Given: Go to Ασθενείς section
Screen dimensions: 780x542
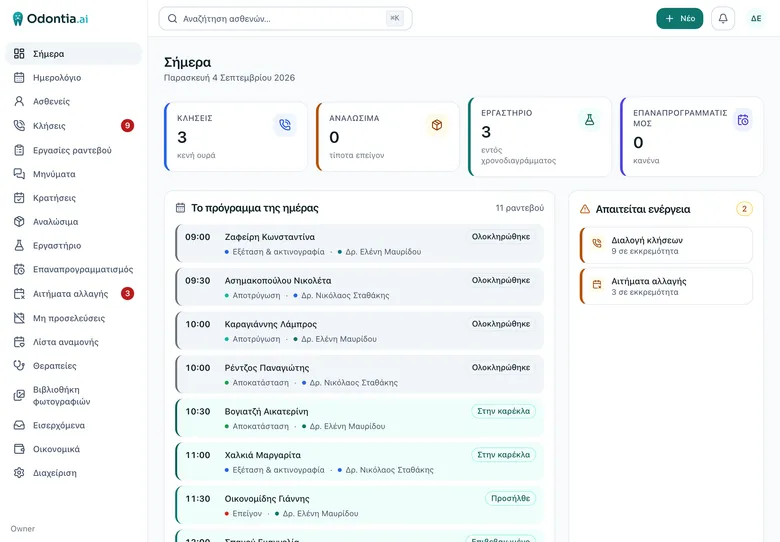Looking at the screenshot, I should (74, 101).
